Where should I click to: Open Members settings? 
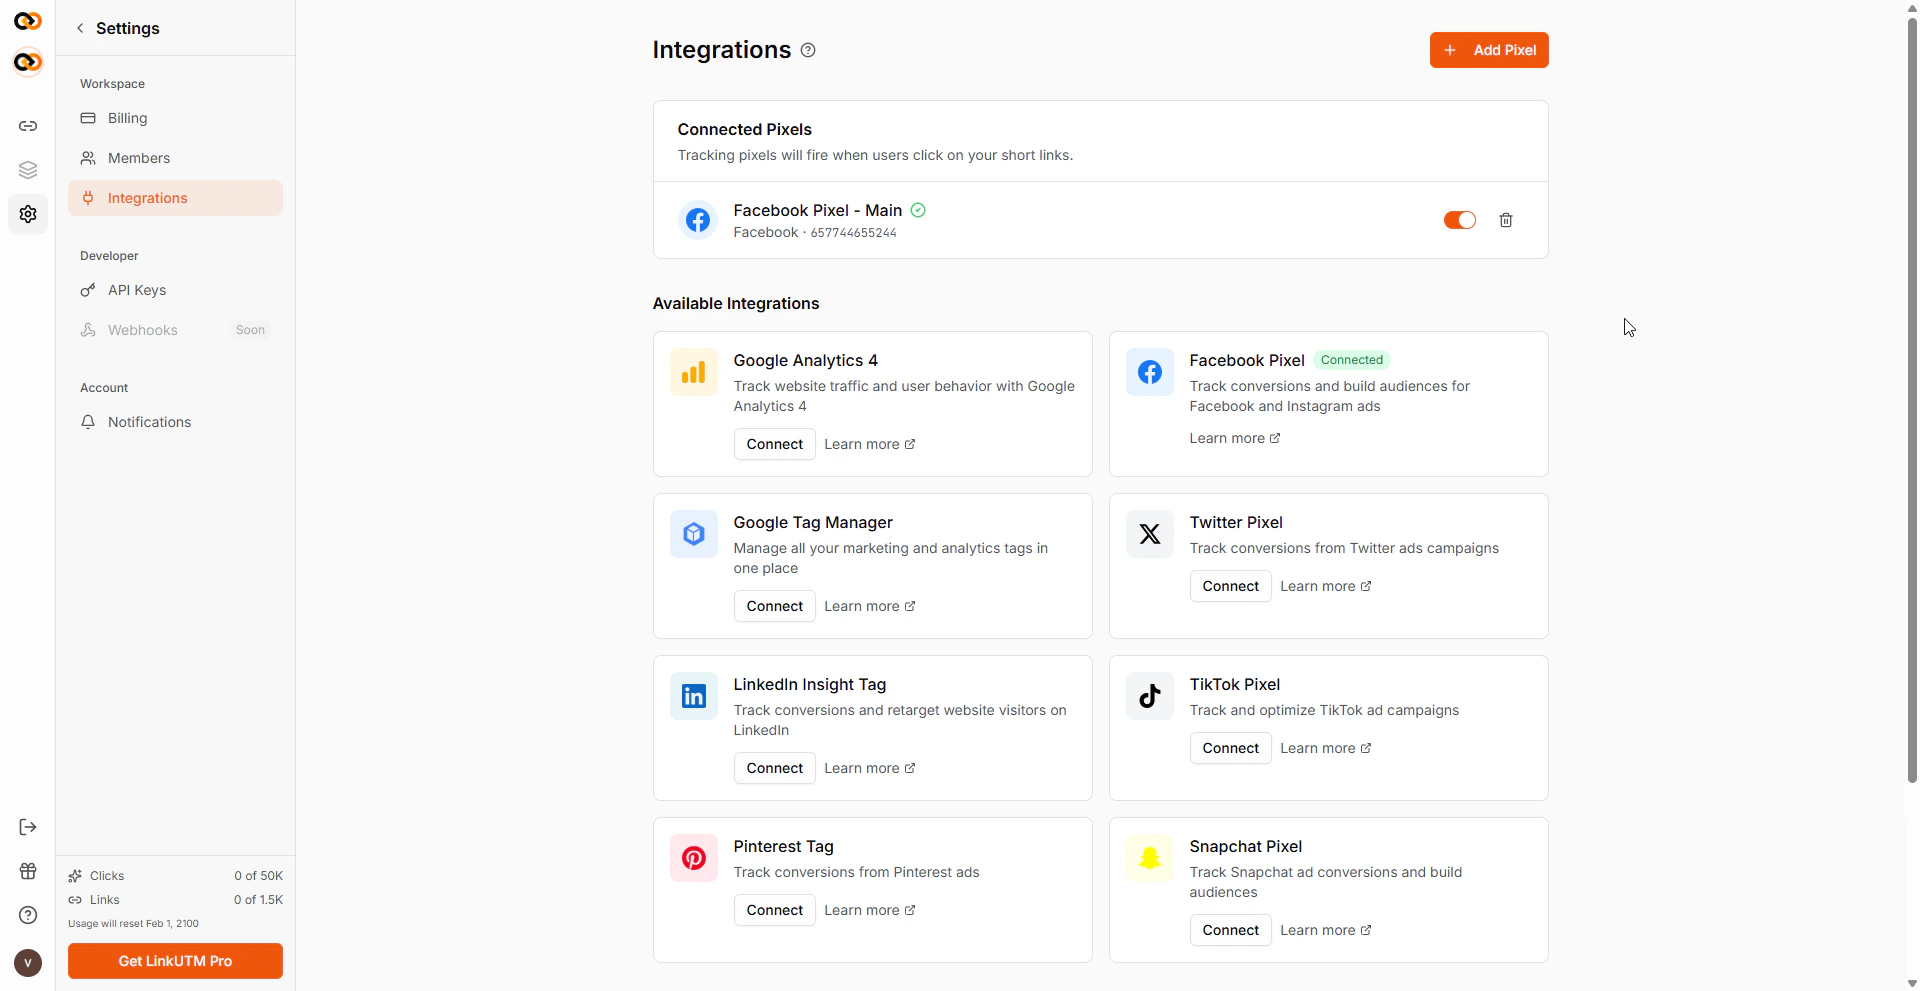pyautogui.click(x=175, y=158)
